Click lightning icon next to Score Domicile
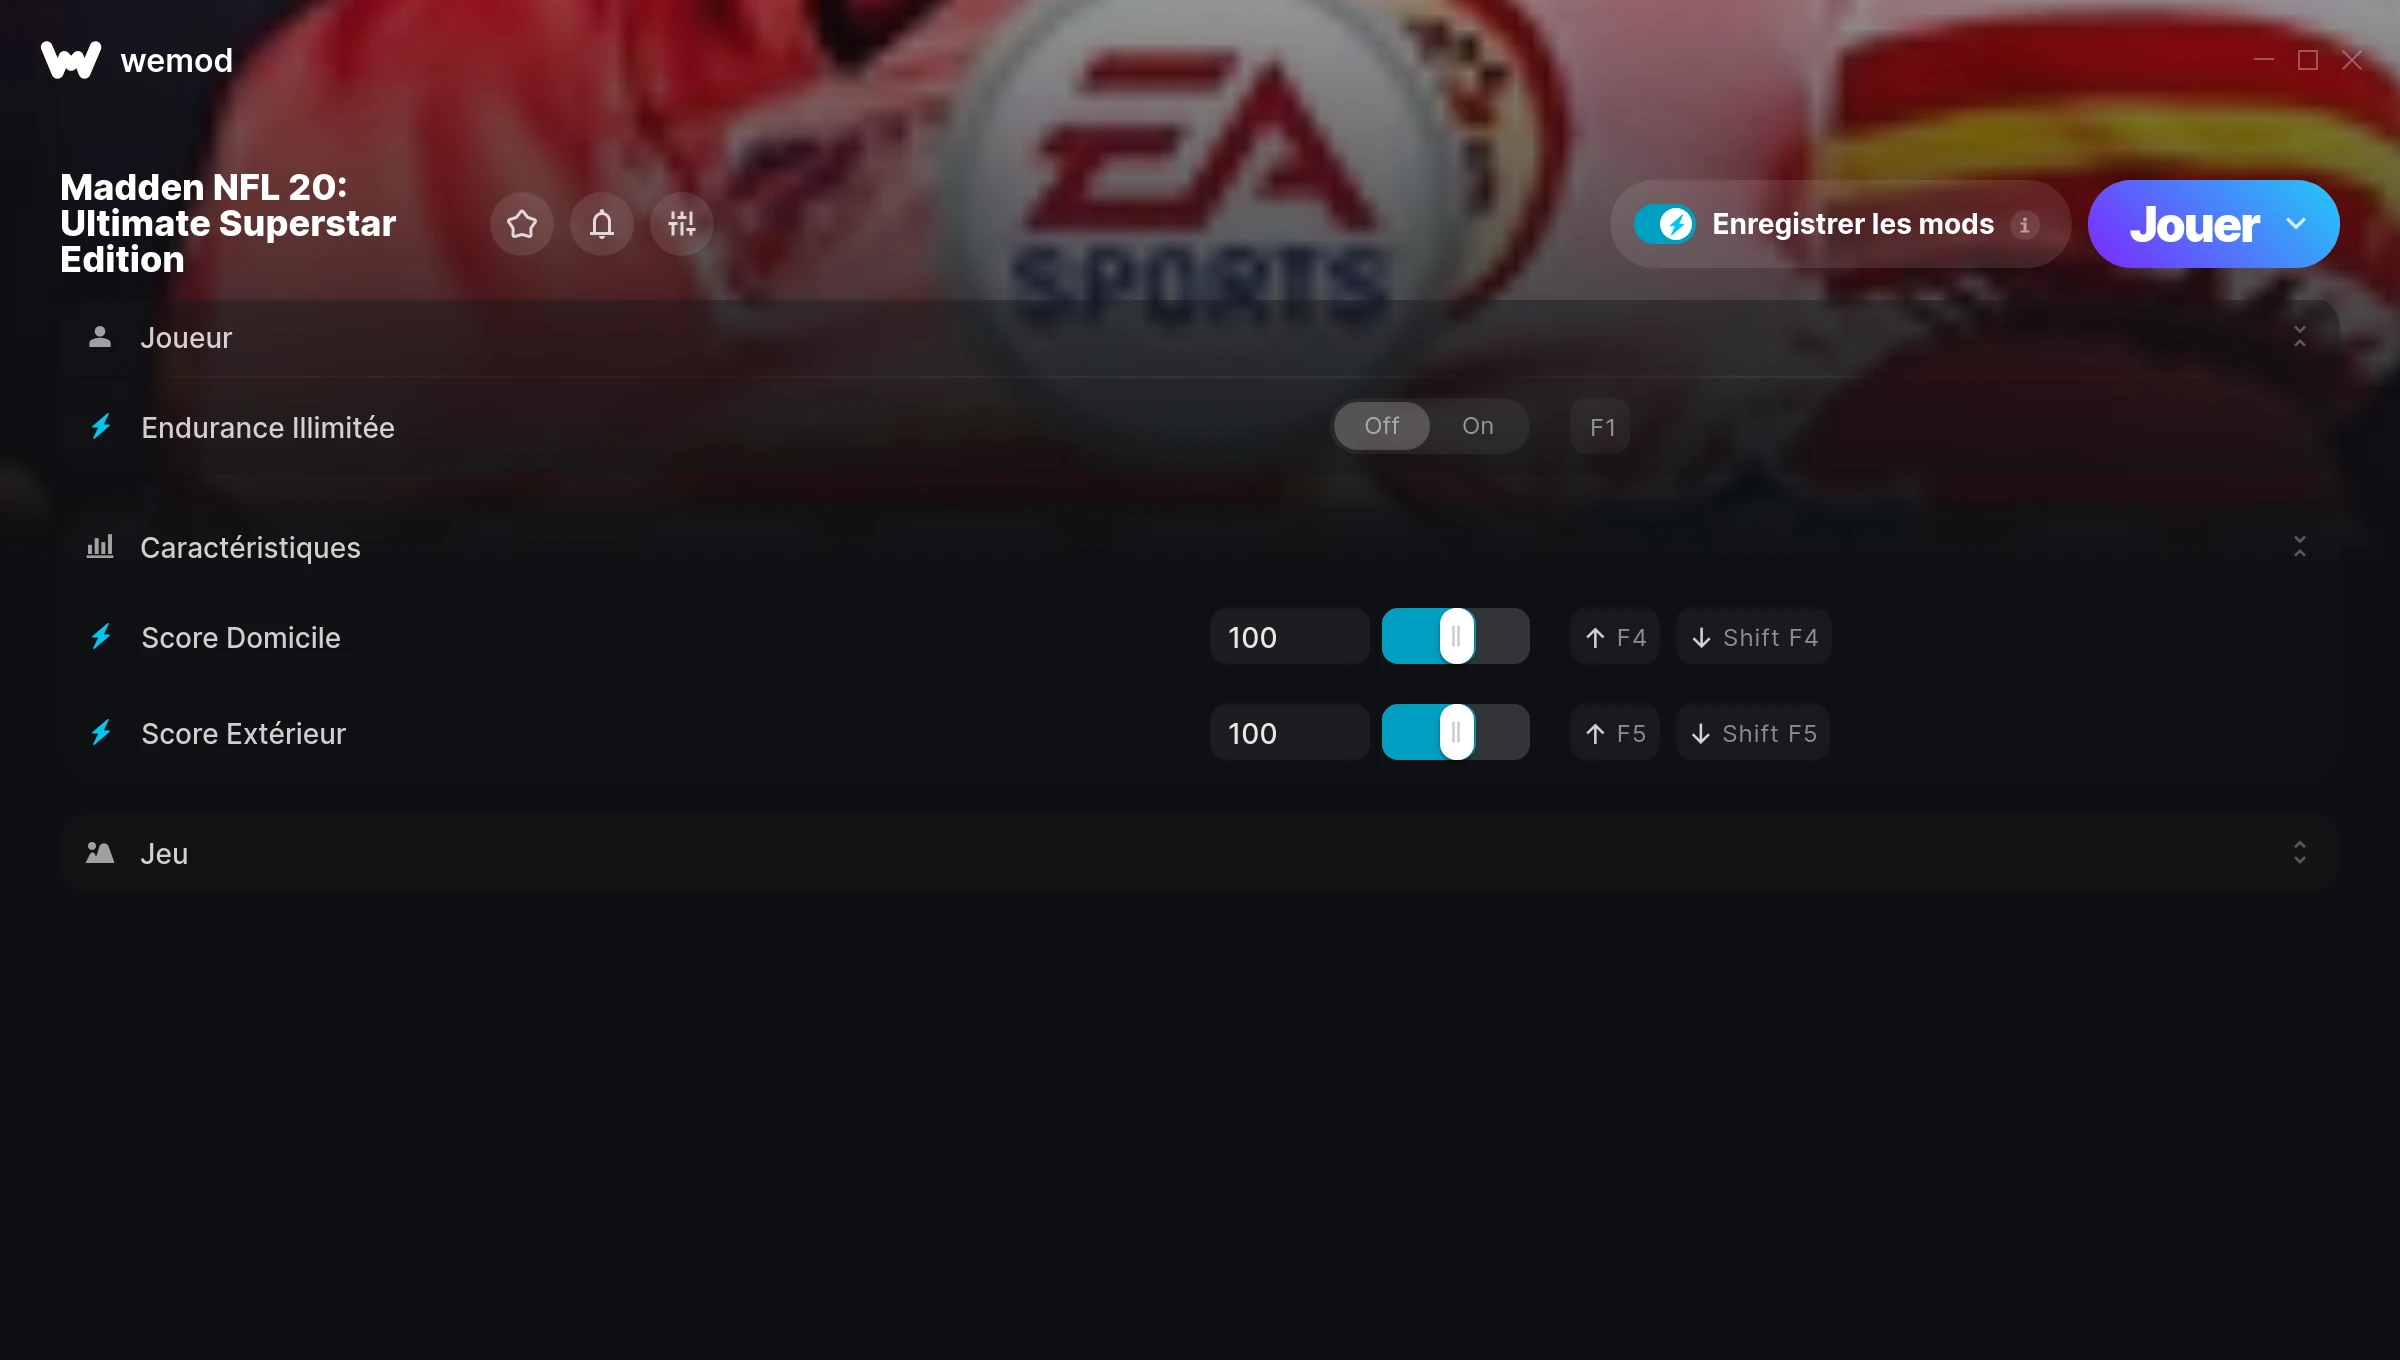 [x=101, y=637]
